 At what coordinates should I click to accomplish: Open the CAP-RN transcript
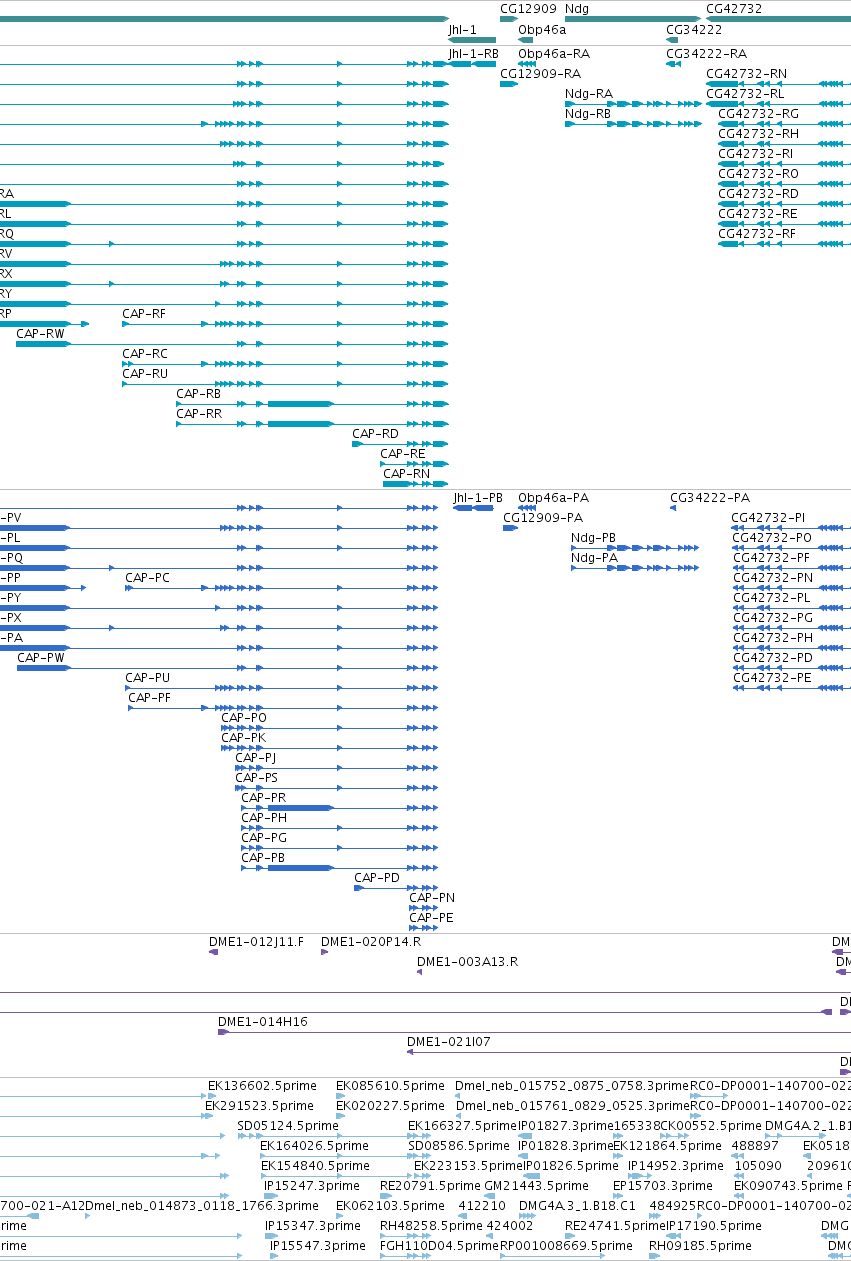[416, 484]
